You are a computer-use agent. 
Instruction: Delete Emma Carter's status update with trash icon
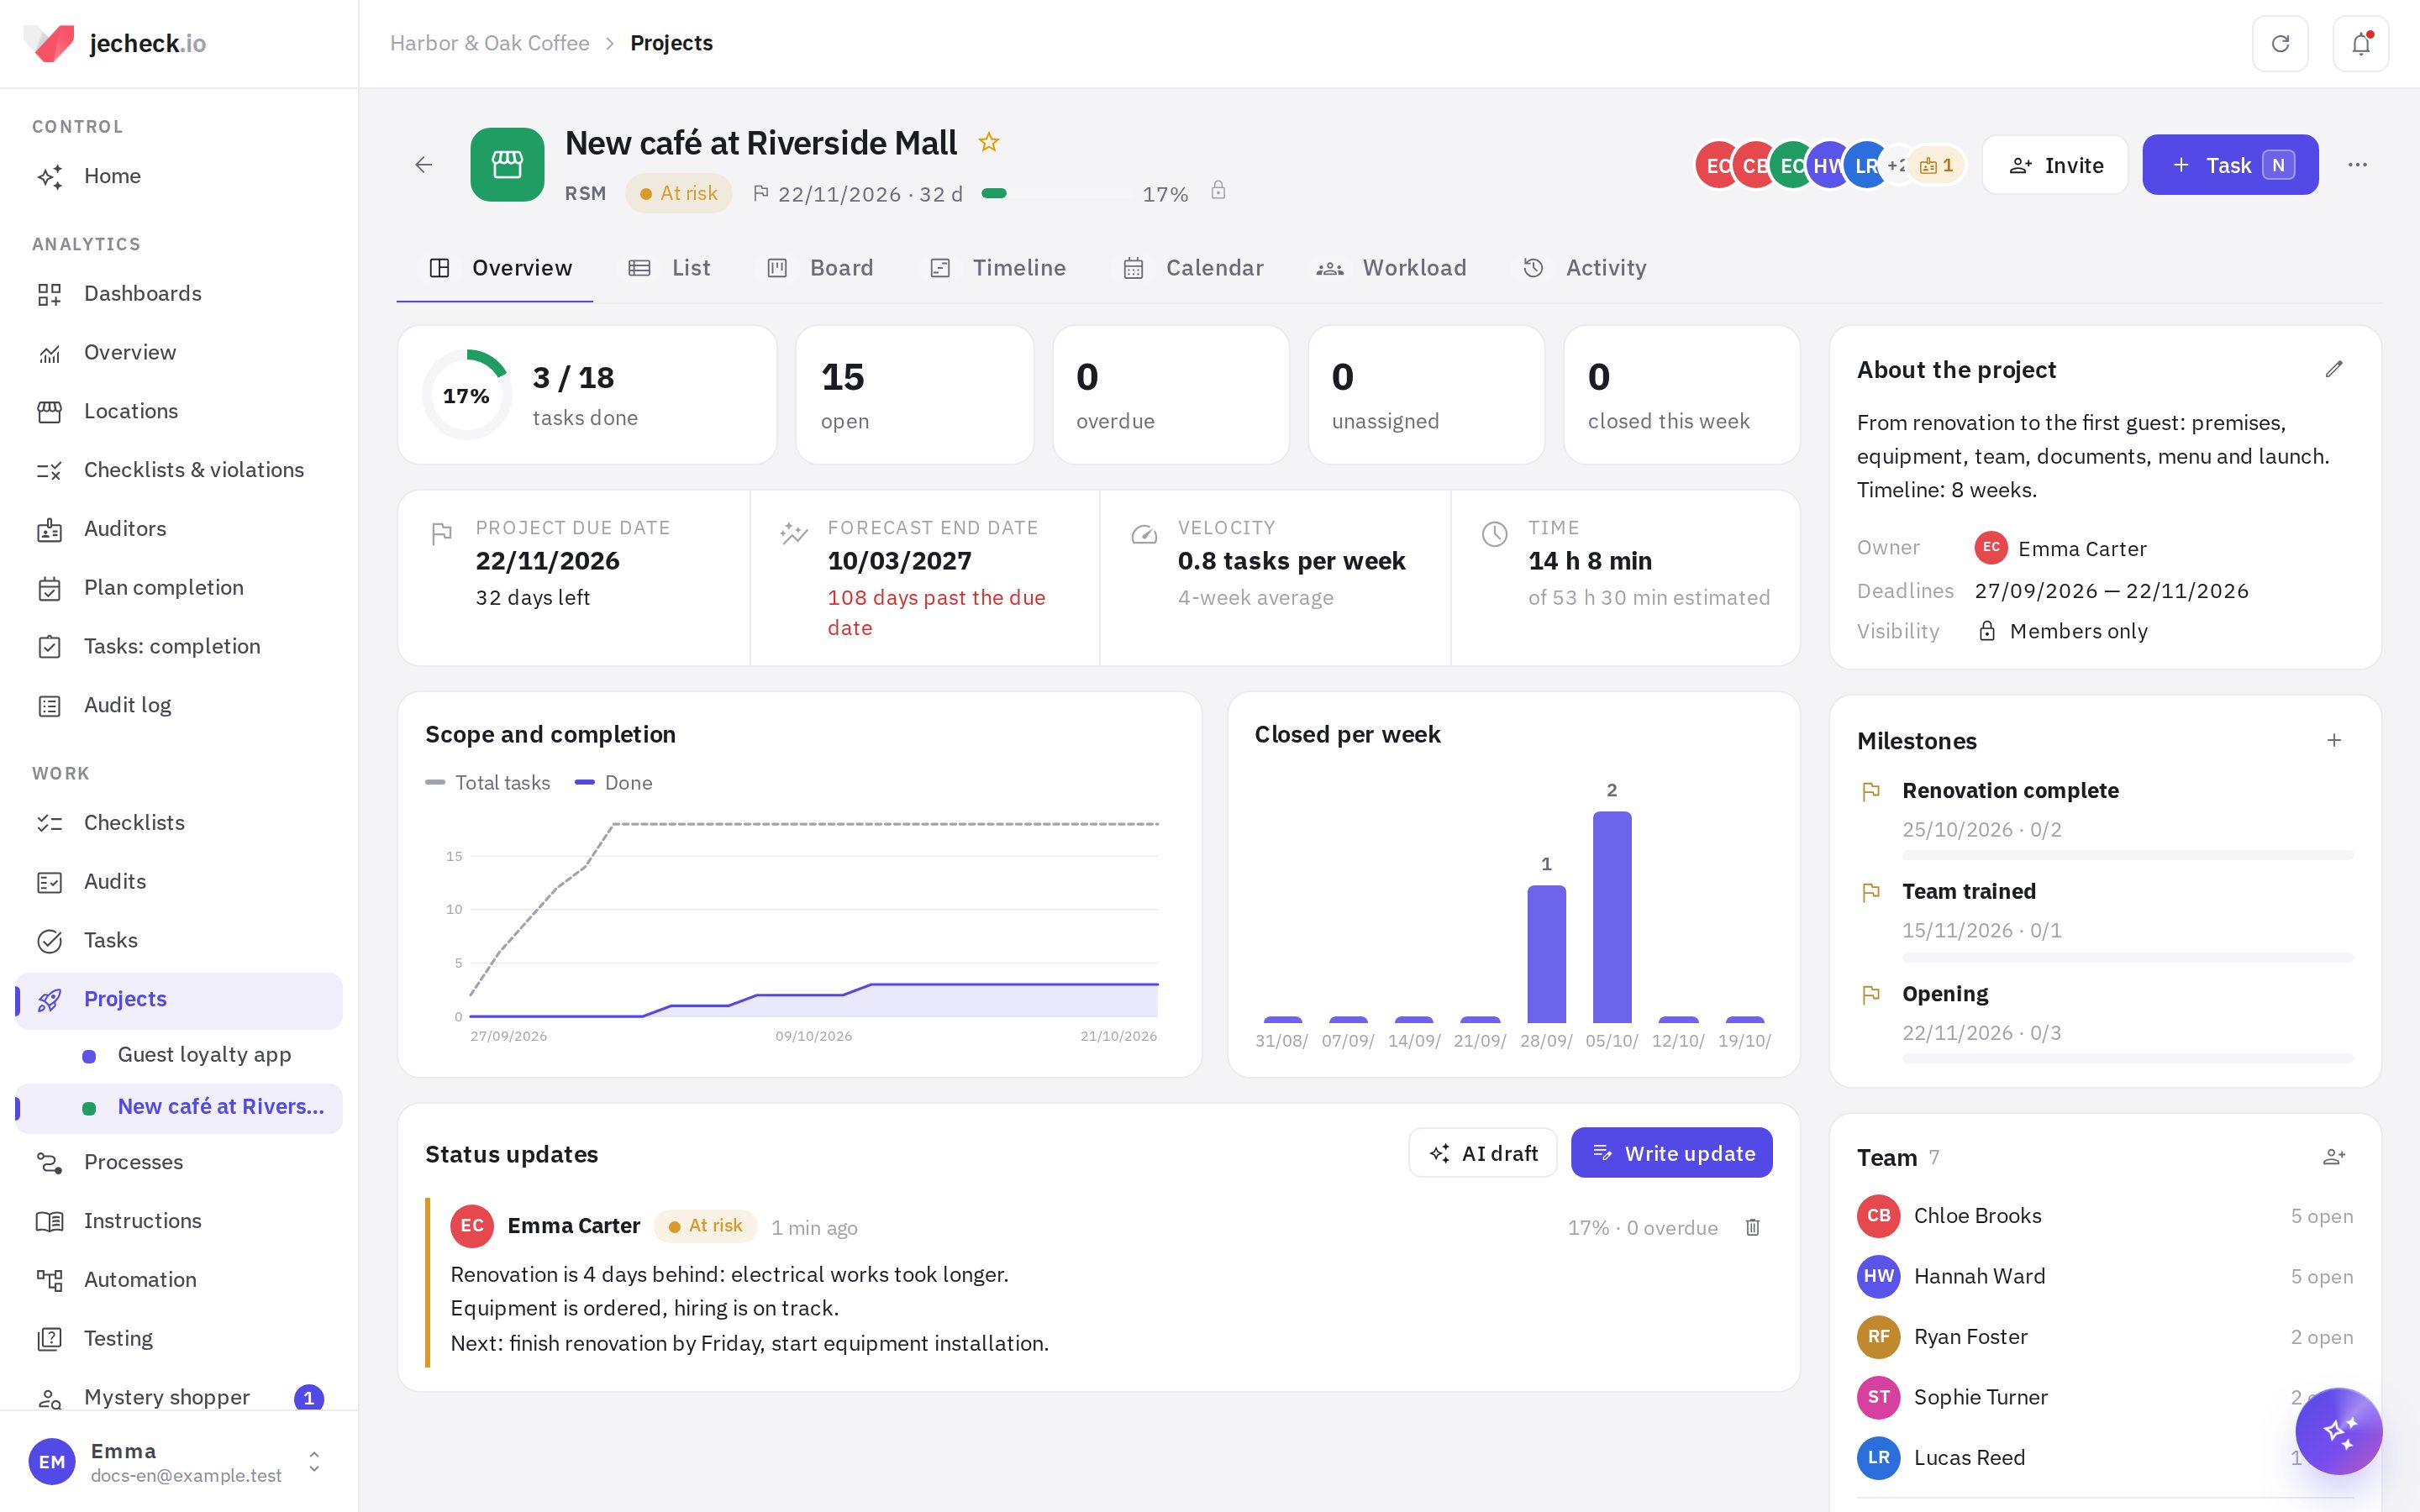(1753, 1227)
